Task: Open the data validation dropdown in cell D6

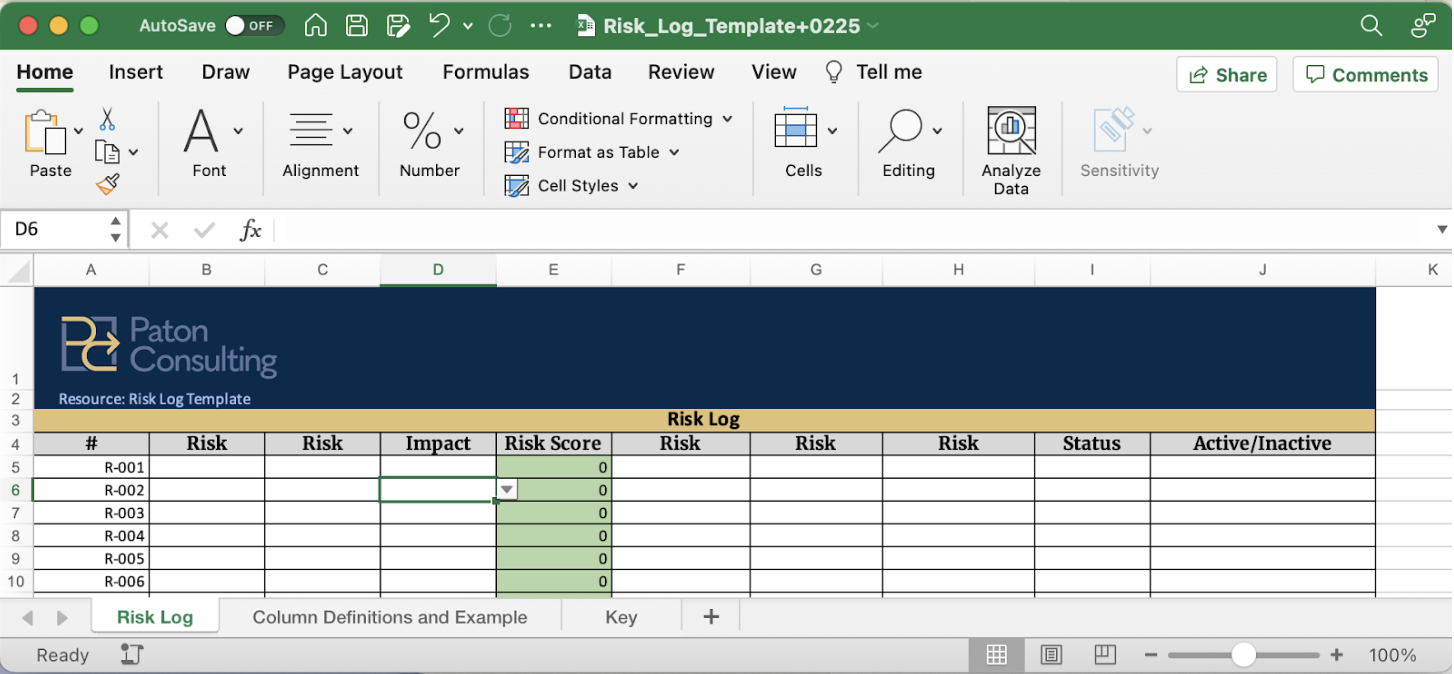Action: (507, 489)
